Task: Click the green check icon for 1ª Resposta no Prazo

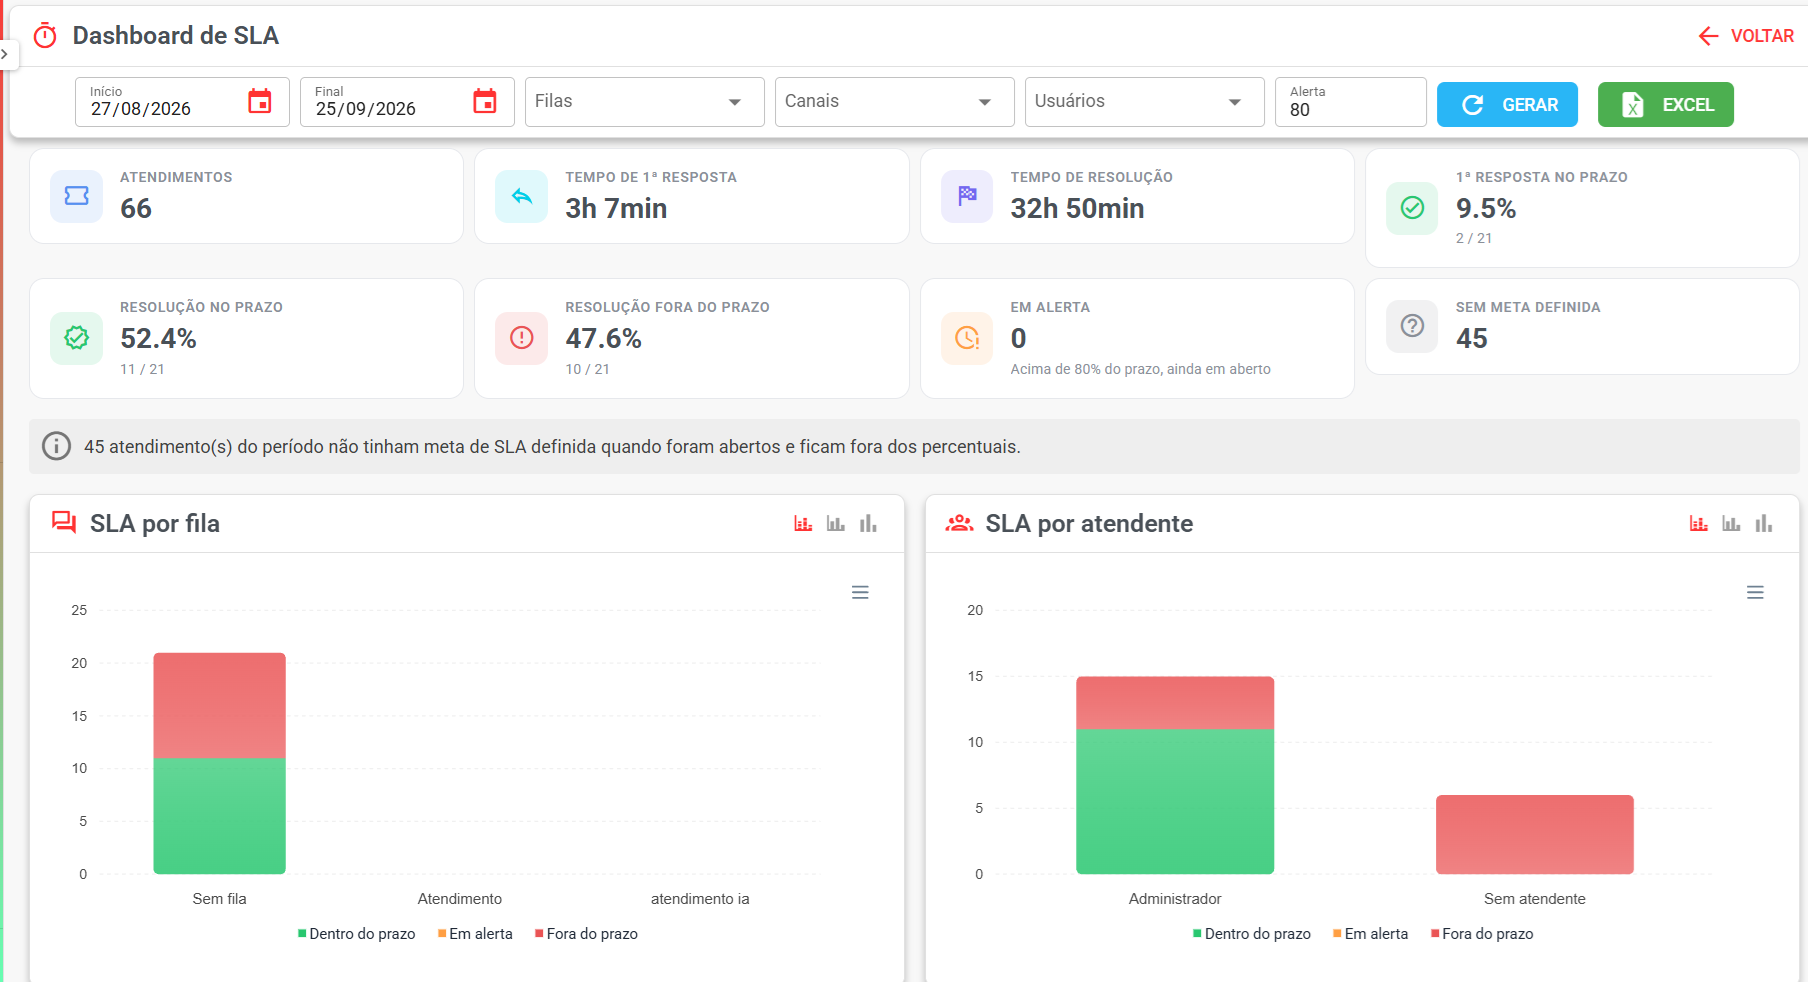Action: pos(1412,208)
